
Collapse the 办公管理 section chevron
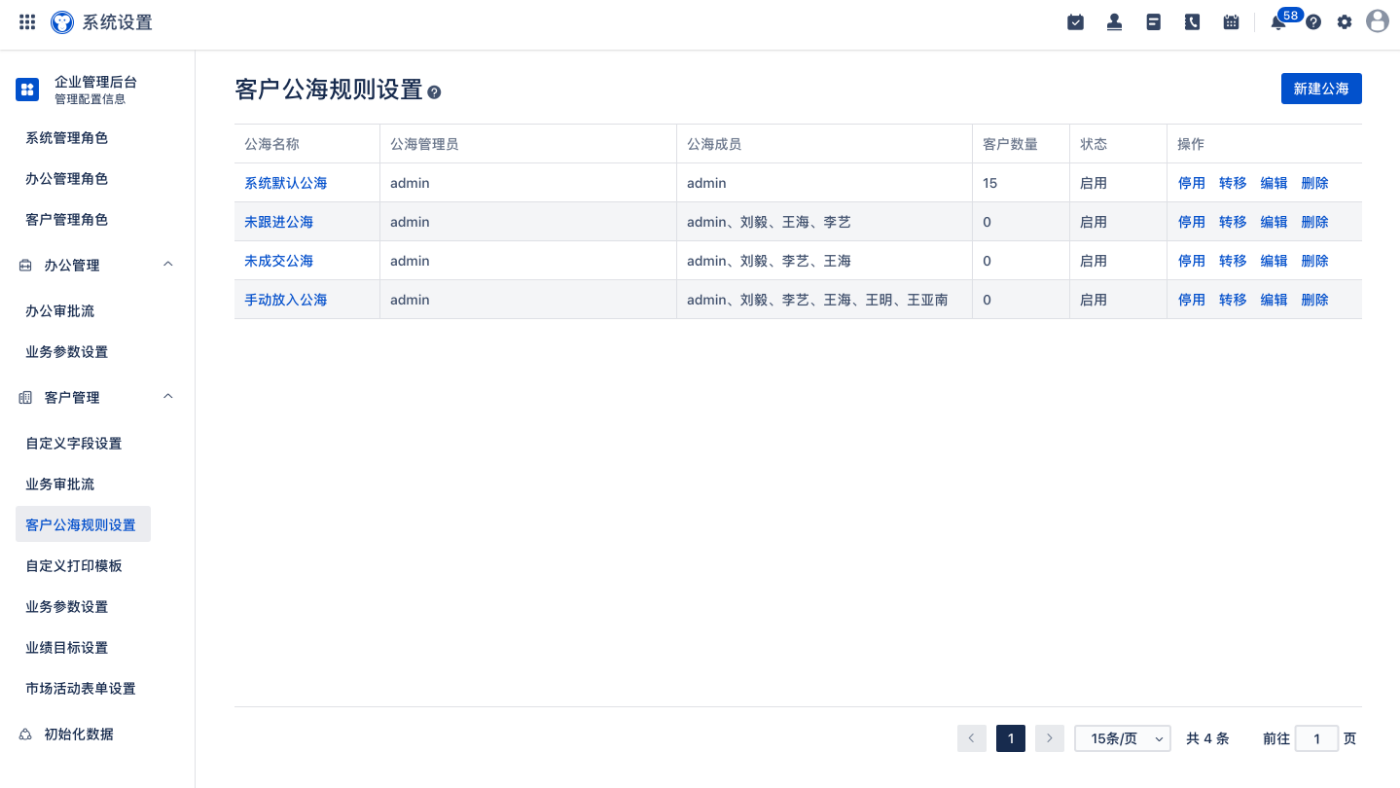point(168,264)
